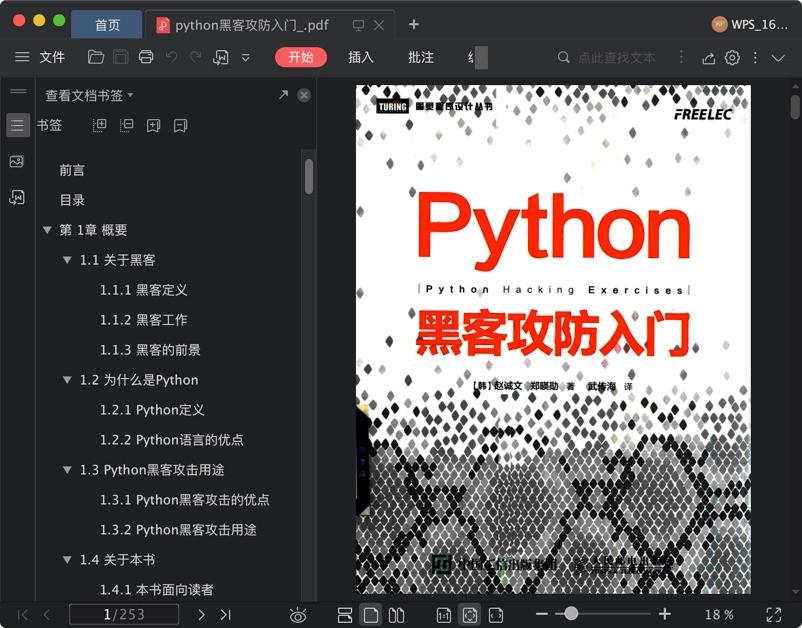Open the WPS_16… account profile
This screenshot has width=802, height=628.
point(750,24)
